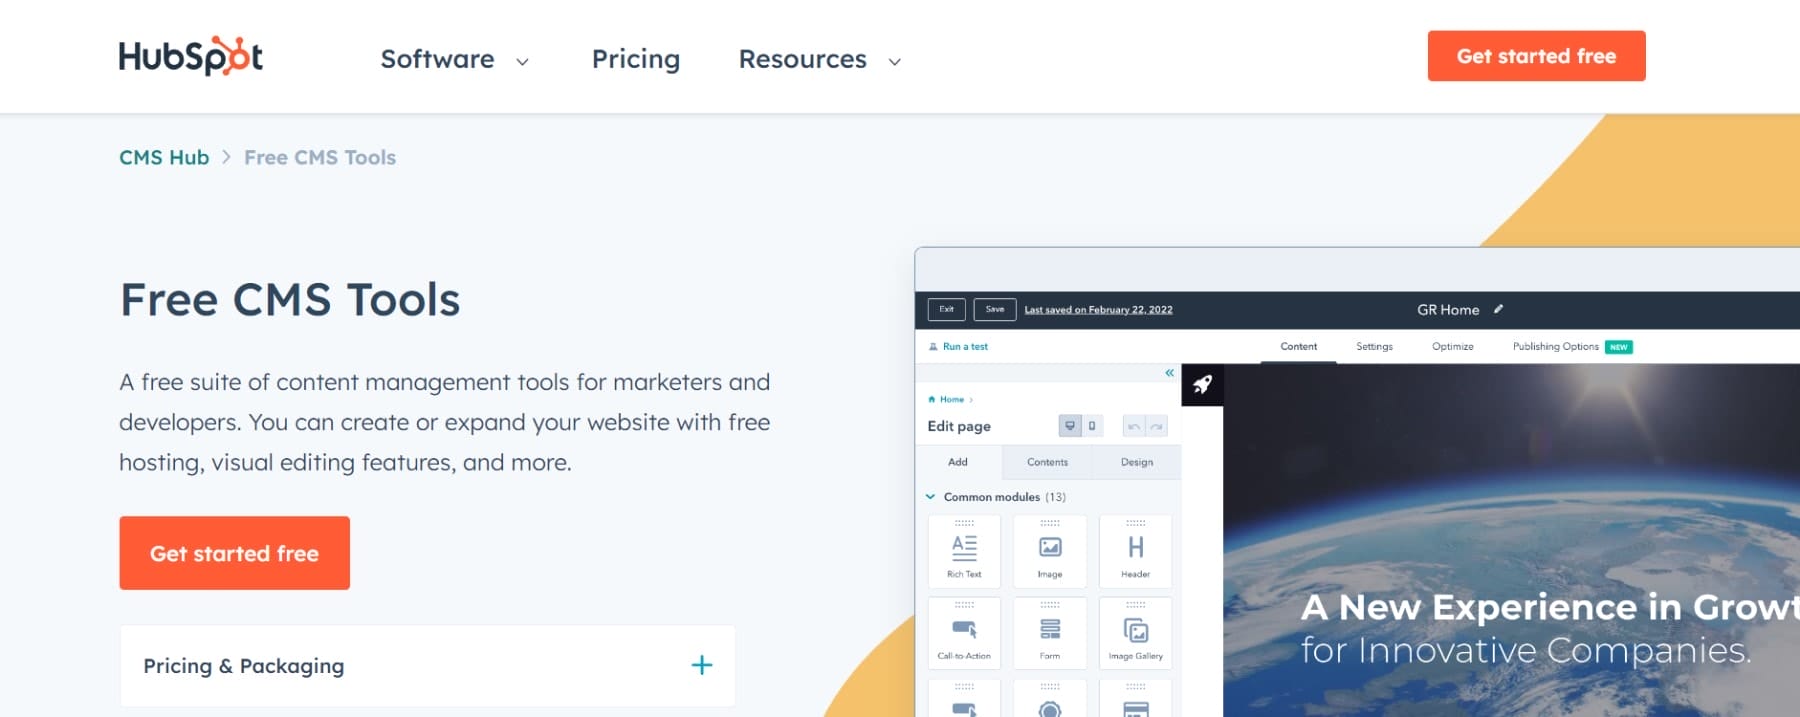This screenshot has height=717, width=1800.
Task: Select the Image Gallery module icon
Action: tap(1136, 633)
